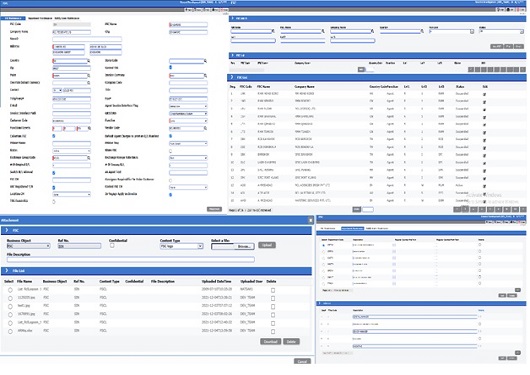Edit the row with Active status

(x=485, y=186)
